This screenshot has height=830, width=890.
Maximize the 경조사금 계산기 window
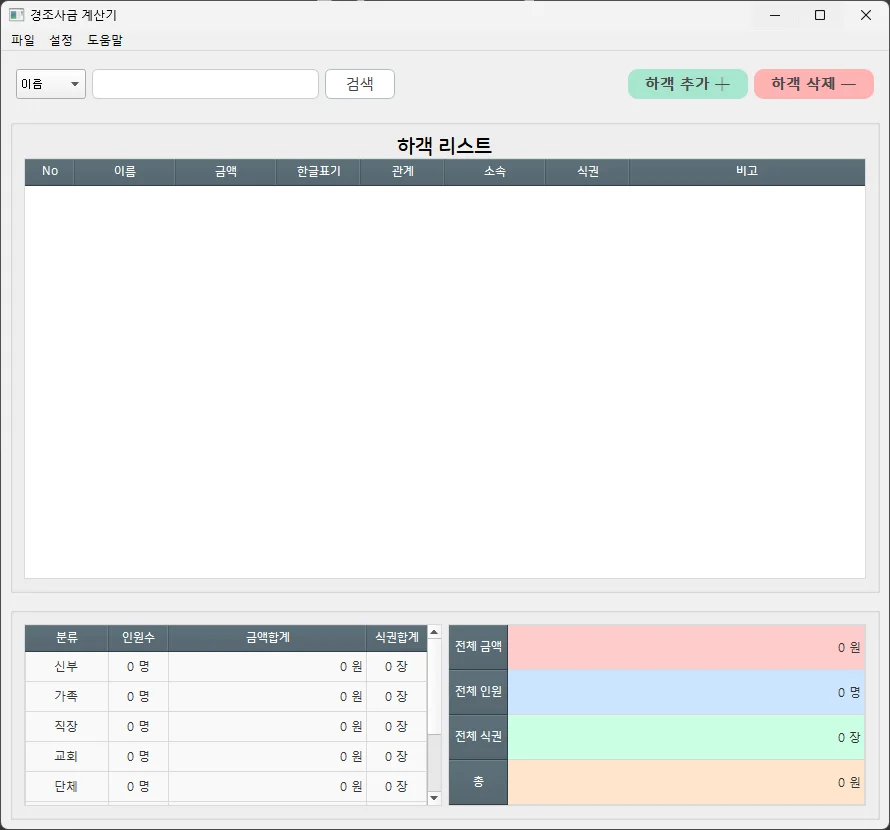[x=820, y=15]
